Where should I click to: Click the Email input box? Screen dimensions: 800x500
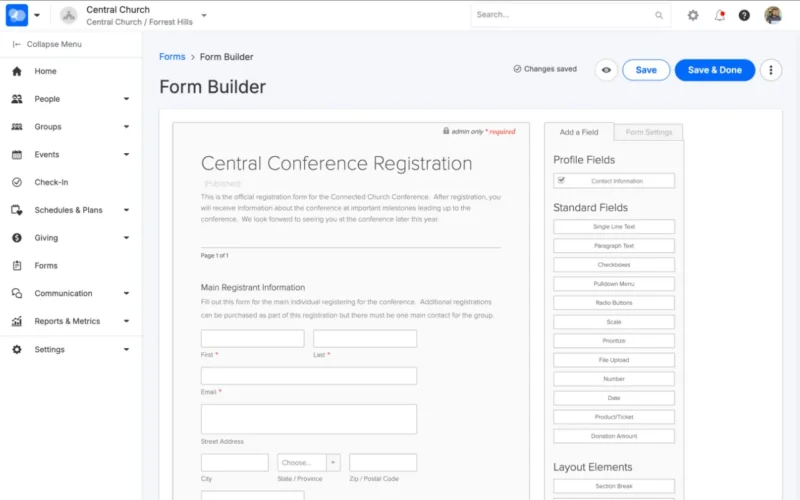coord(309,376)
